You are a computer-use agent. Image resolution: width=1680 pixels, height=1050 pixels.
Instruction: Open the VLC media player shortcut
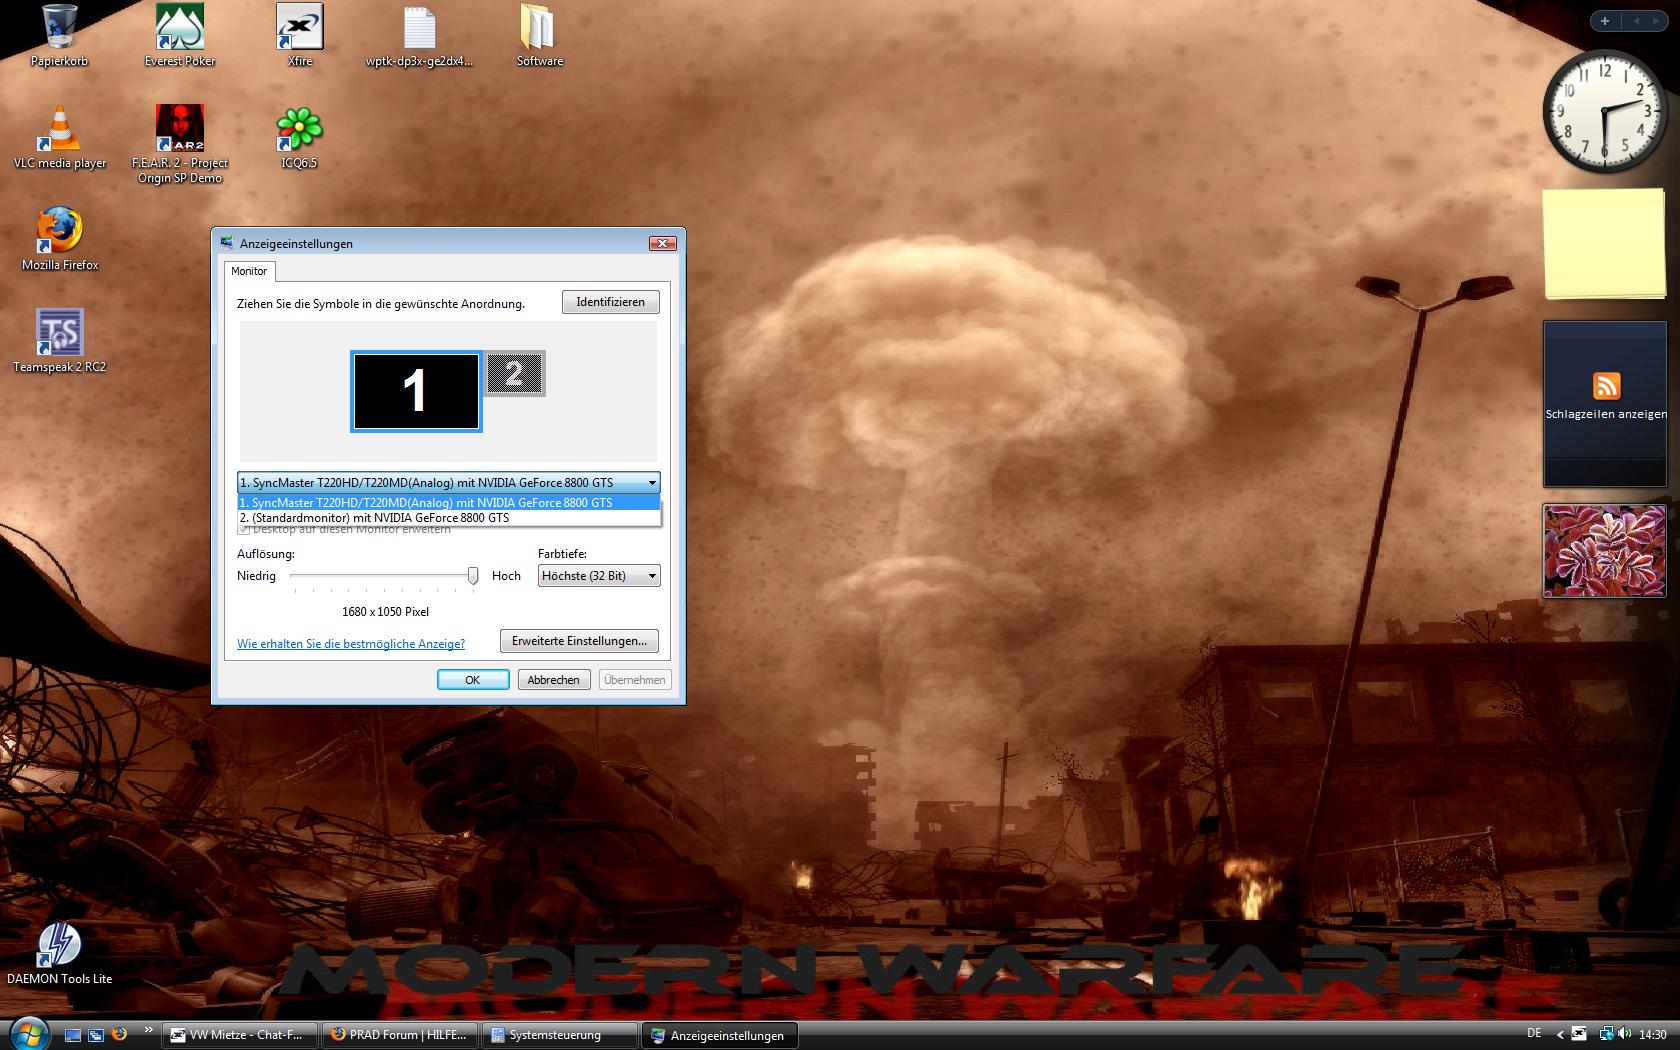click(59, 130)
